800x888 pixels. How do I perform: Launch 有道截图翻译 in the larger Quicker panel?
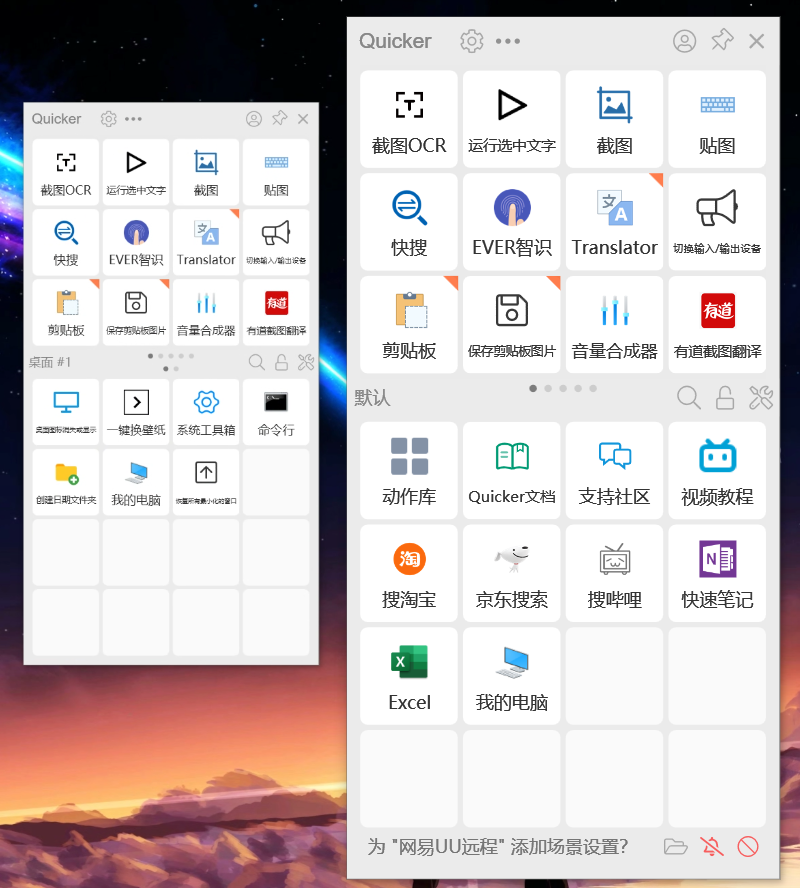point(717,325)
